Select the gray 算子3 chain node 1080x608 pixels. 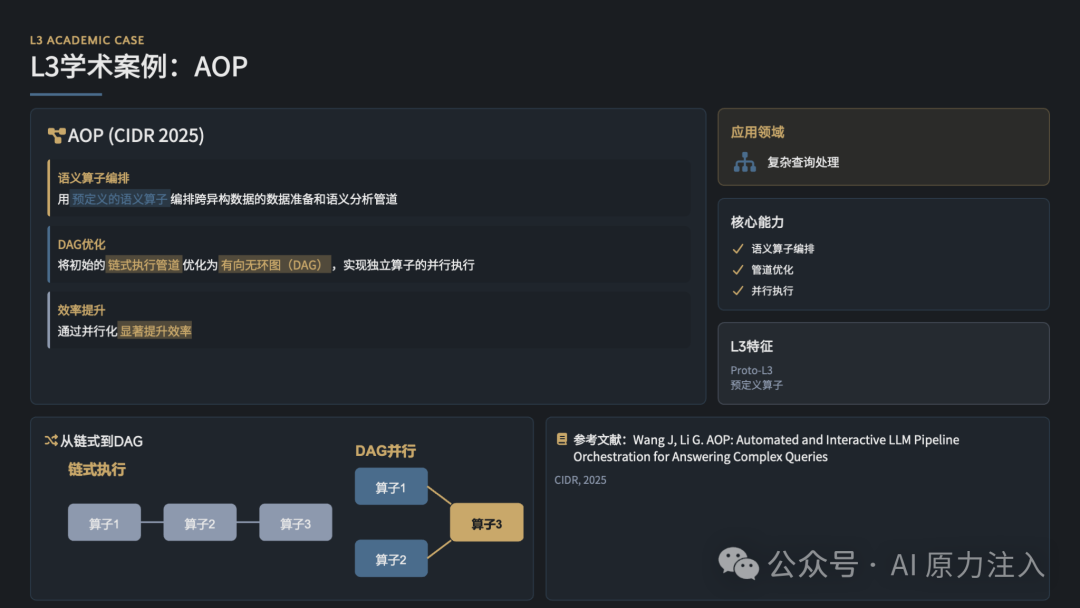tap(295, 523)
